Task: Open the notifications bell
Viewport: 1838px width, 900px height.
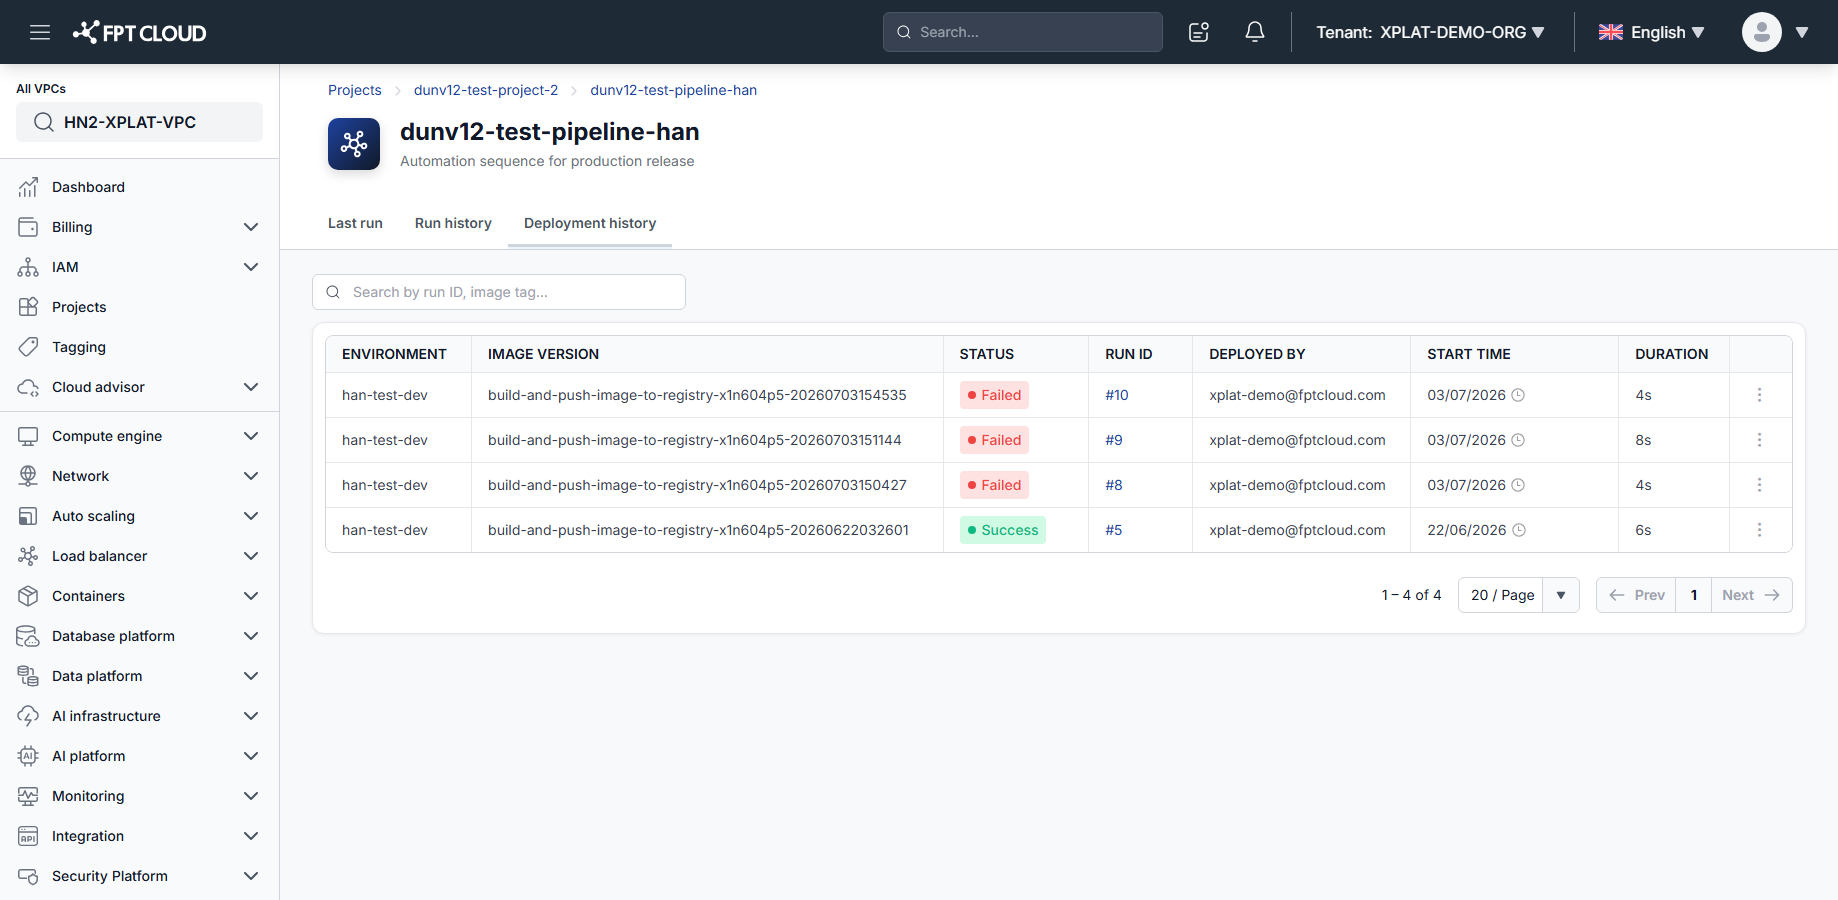Action: tap(1255, 32)
